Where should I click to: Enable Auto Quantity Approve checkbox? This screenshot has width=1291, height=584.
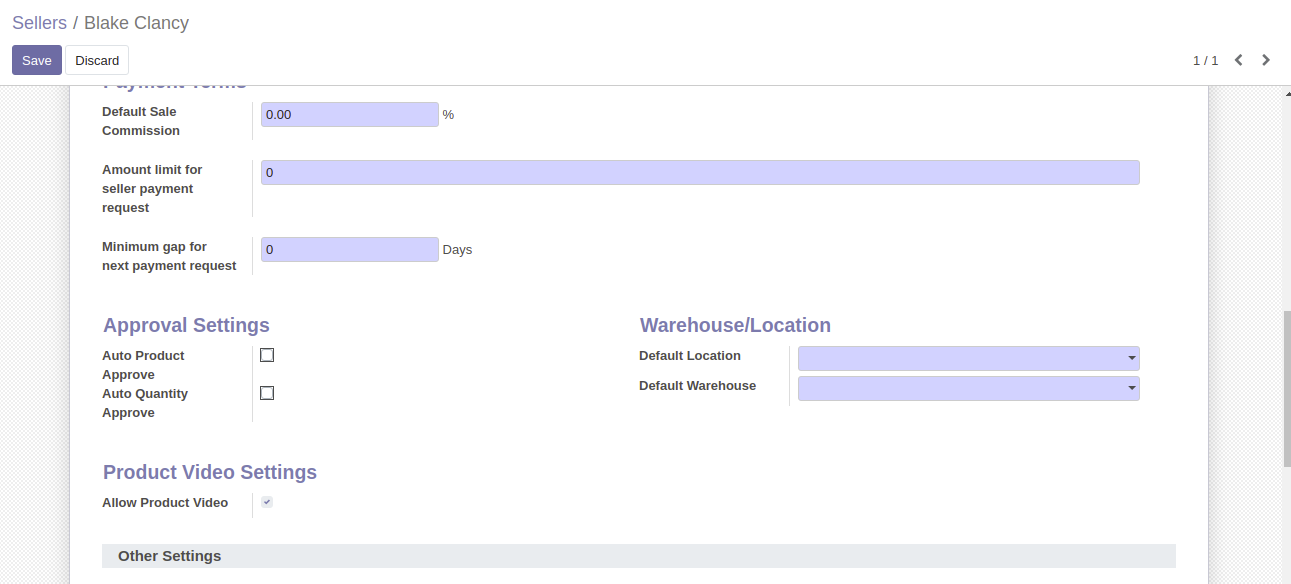pyautogui.click(x=267, y=393)
